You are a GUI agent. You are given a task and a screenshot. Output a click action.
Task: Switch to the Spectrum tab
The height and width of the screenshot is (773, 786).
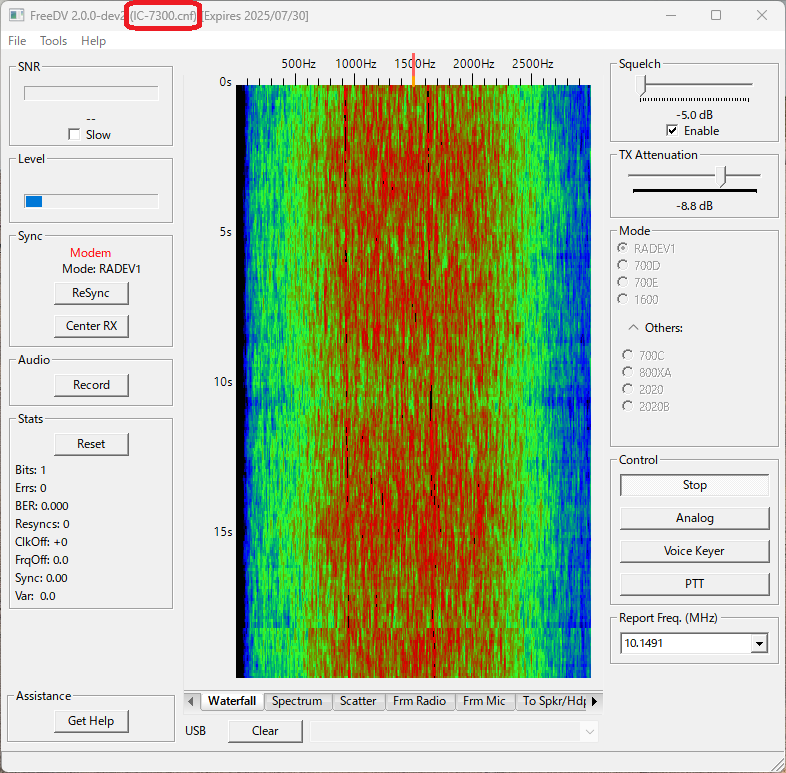[297, 701]
